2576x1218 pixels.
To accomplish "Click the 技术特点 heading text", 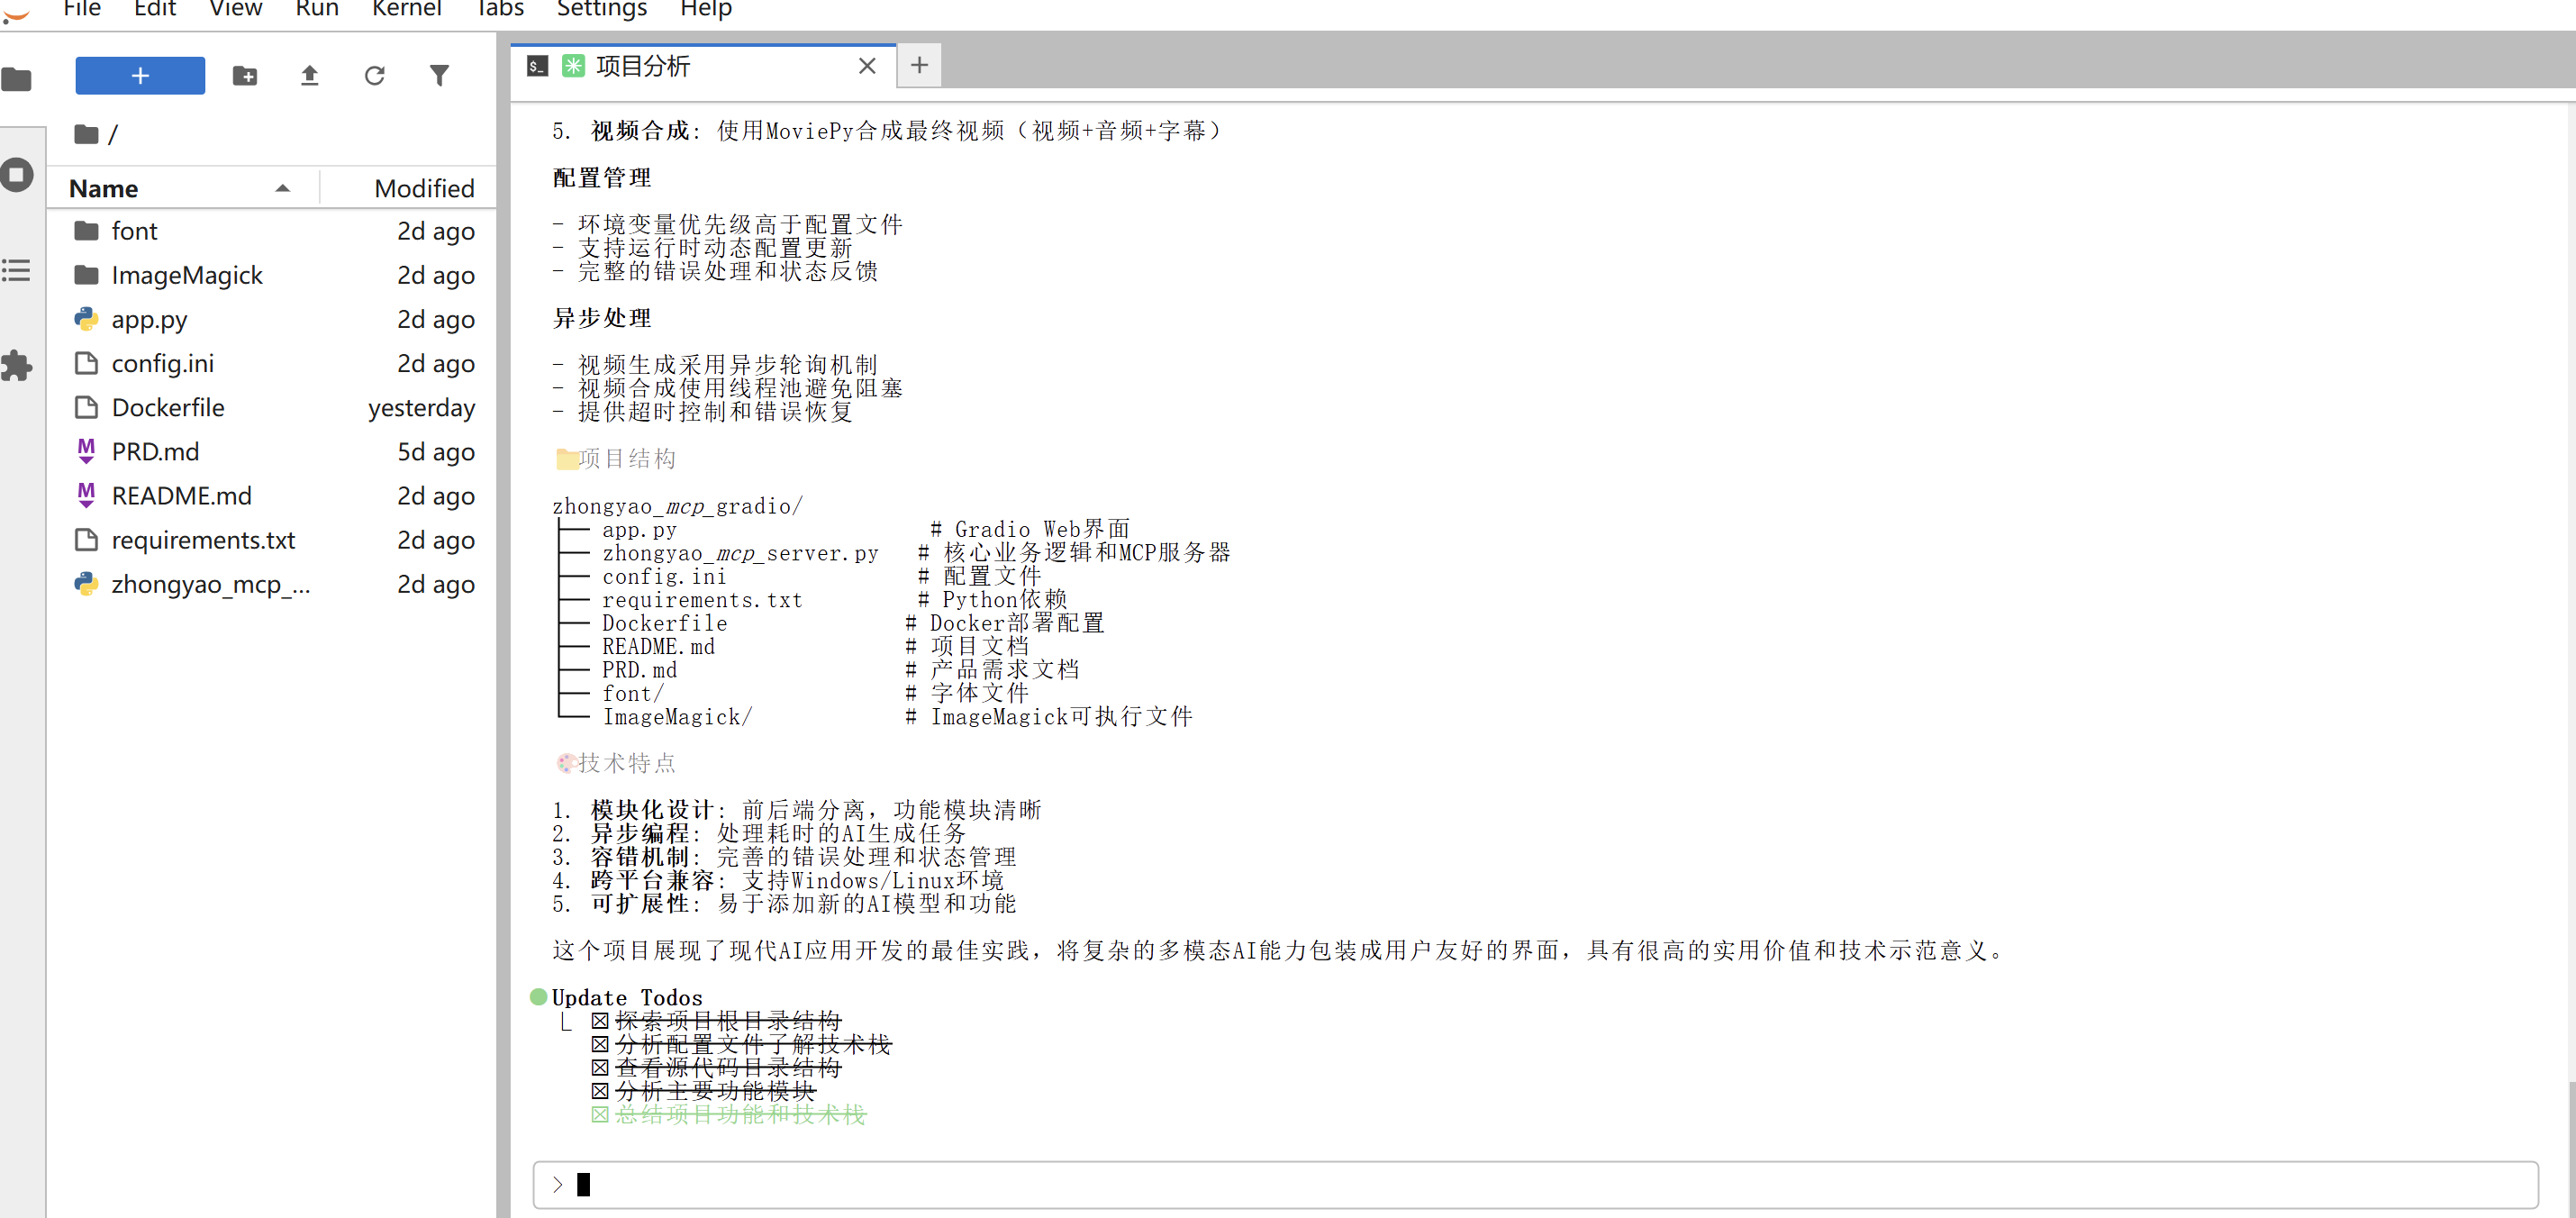I will coord(627,763).
